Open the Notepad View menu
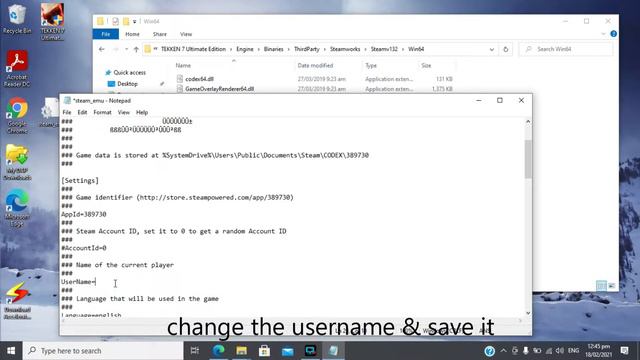The width and height of the screenshot is (640, 360). tap(123, 112)
